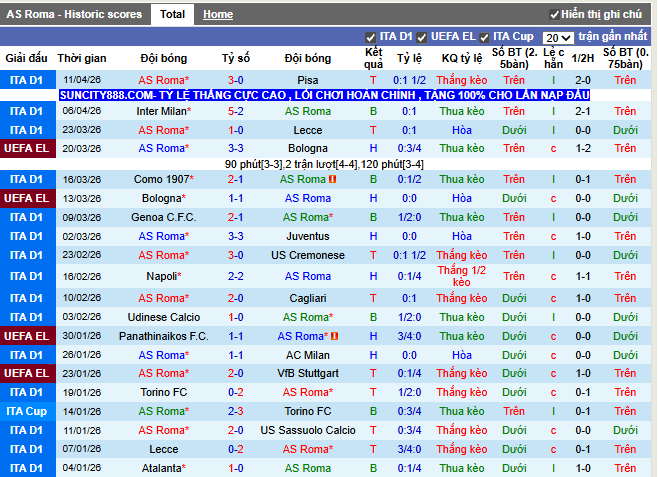The height and width of the screenshot is (477, 658).
Task: Open the SUNCITY888.COM advertisement banner
Action: pyautogui.click(x=324, y=95)
